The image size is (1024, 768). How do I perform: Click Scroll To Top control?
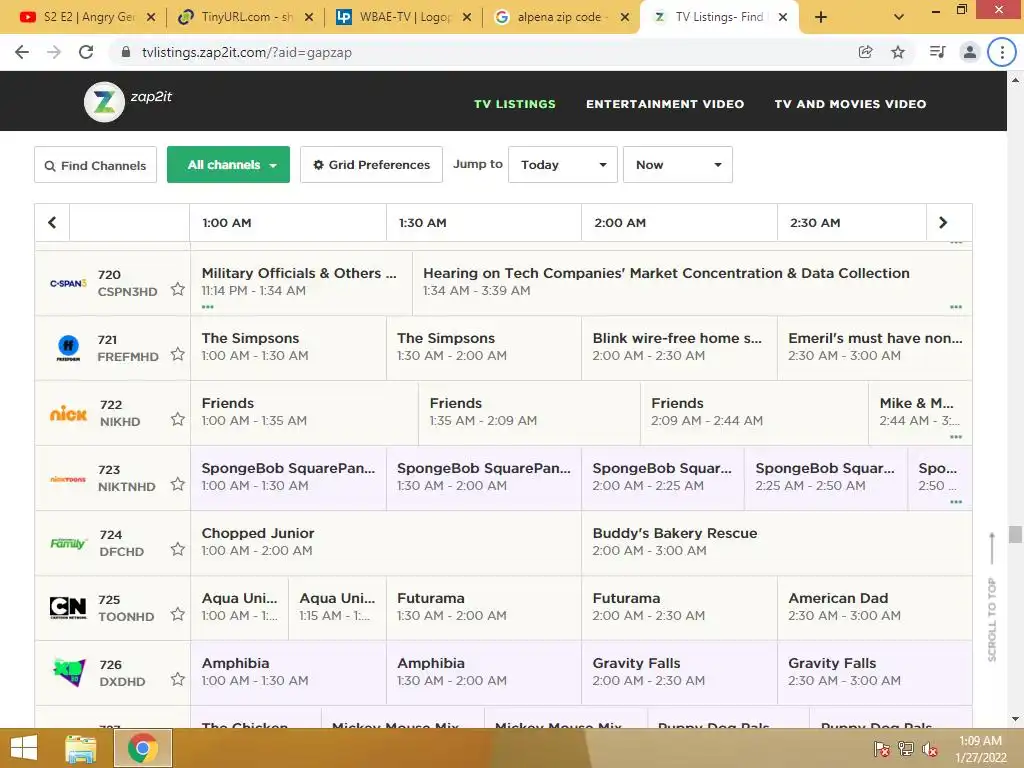pos(992,596)
